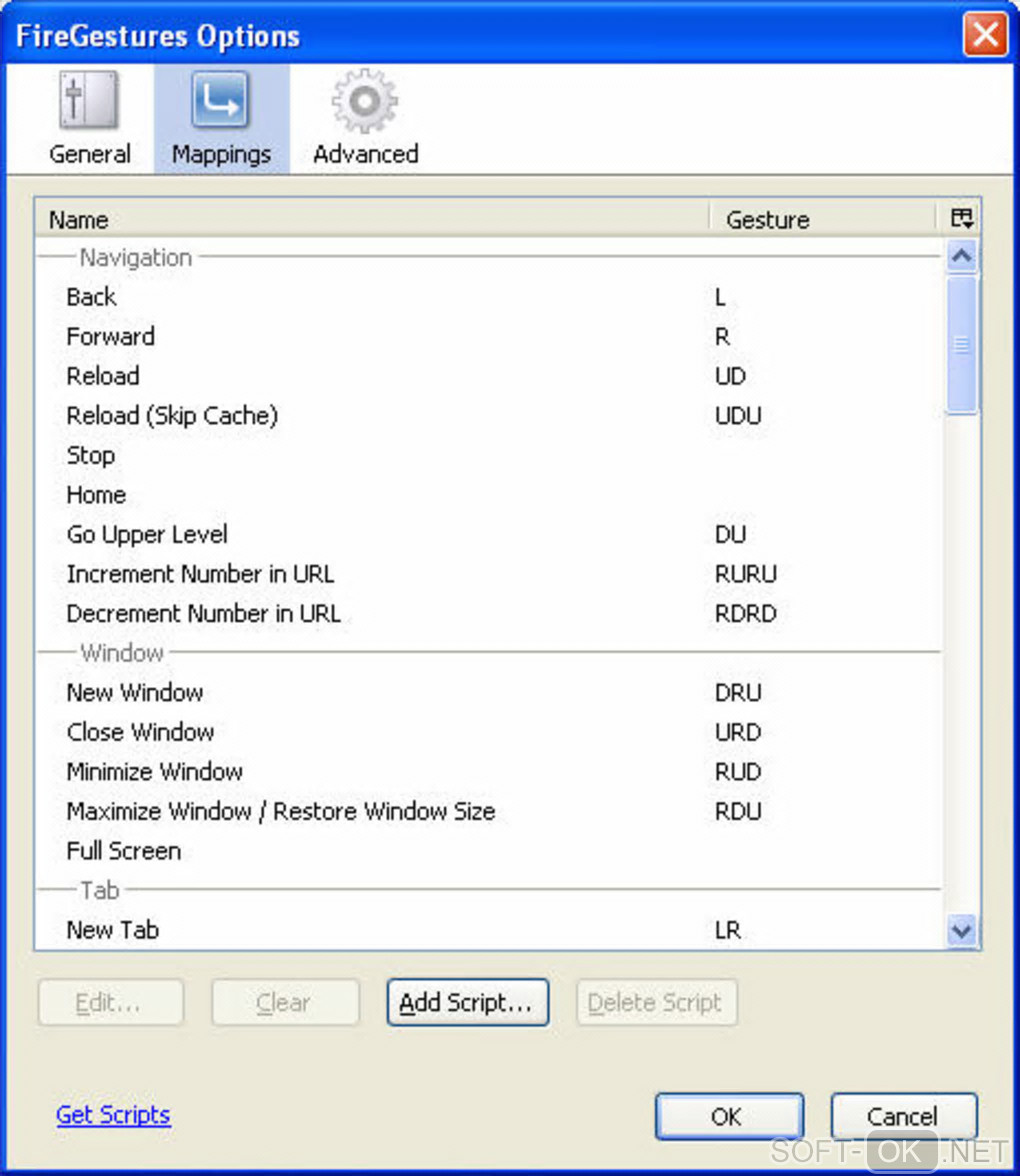Click the disabled Clear button
The image size is (1020, 1176).
click(x=285, y=1002)
